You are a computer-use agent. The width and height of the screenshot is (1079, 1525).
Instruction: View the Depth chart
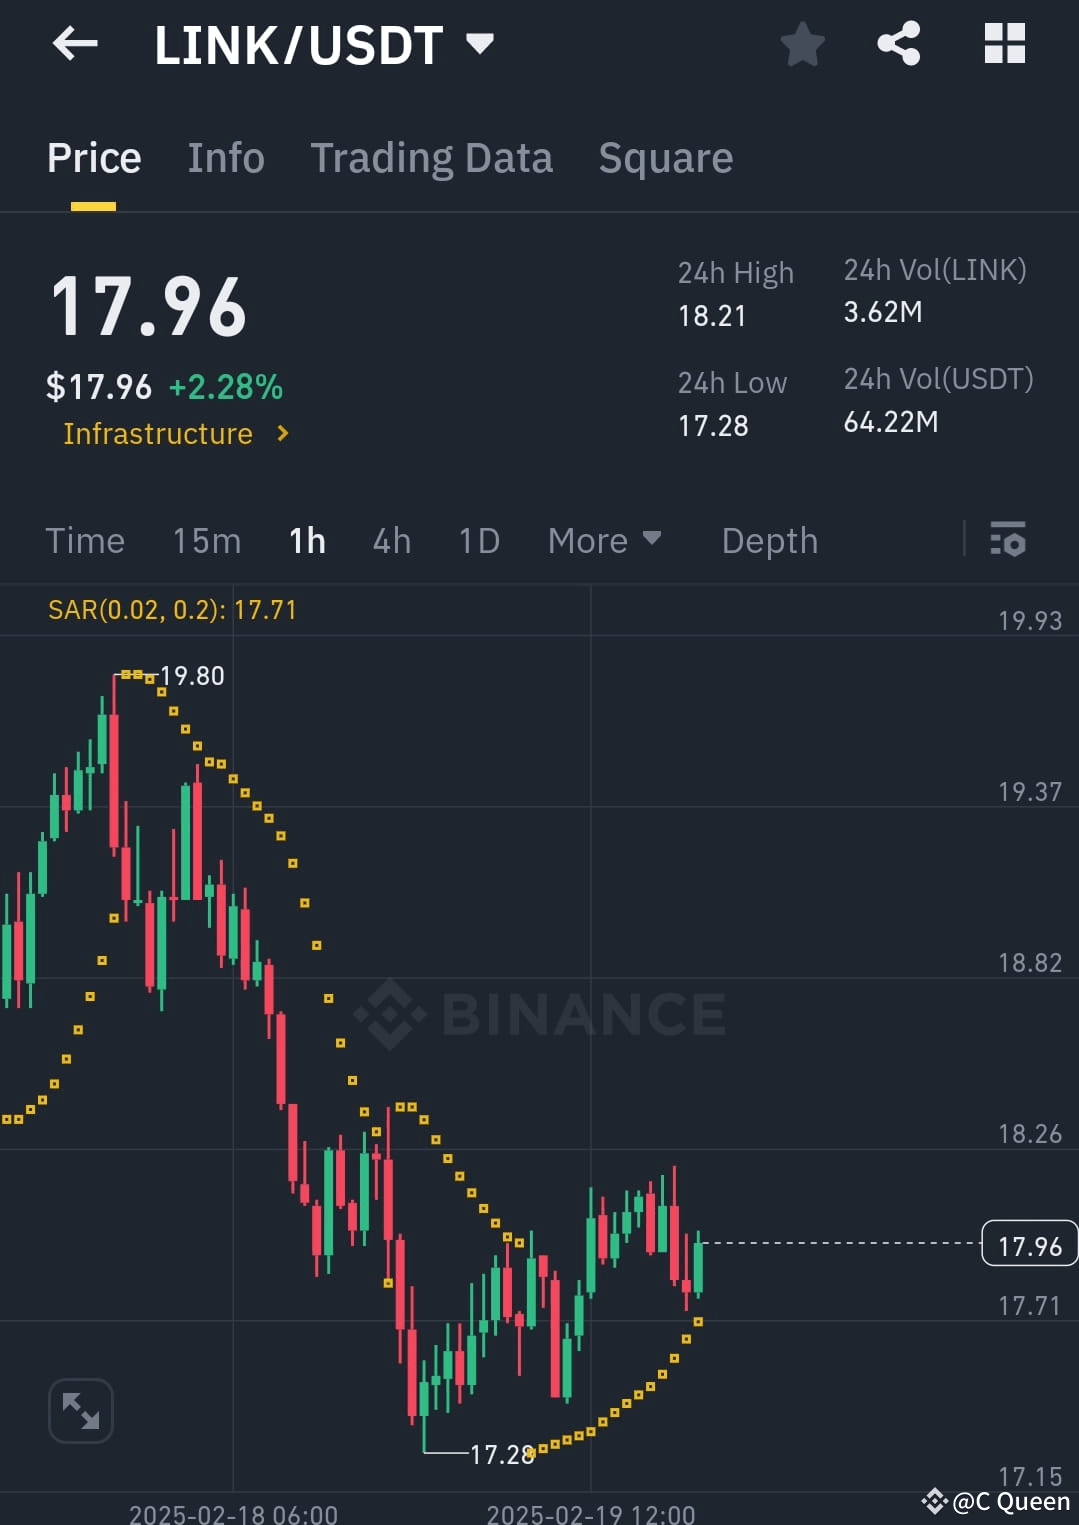coord(768,540)
